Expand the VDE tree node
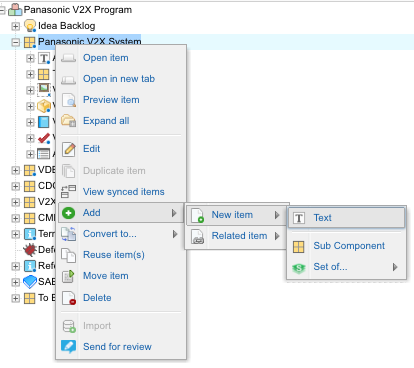This screenshot has height=368, width=414. (x=16, y=170)
